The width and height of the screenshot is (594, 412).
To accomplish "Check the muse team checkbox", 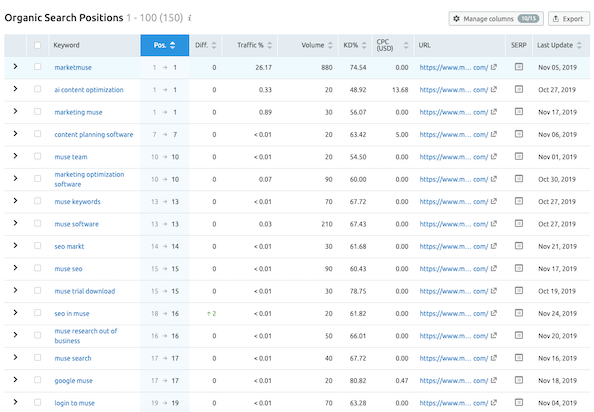I will pyautogui.click(x=38, y=156).
